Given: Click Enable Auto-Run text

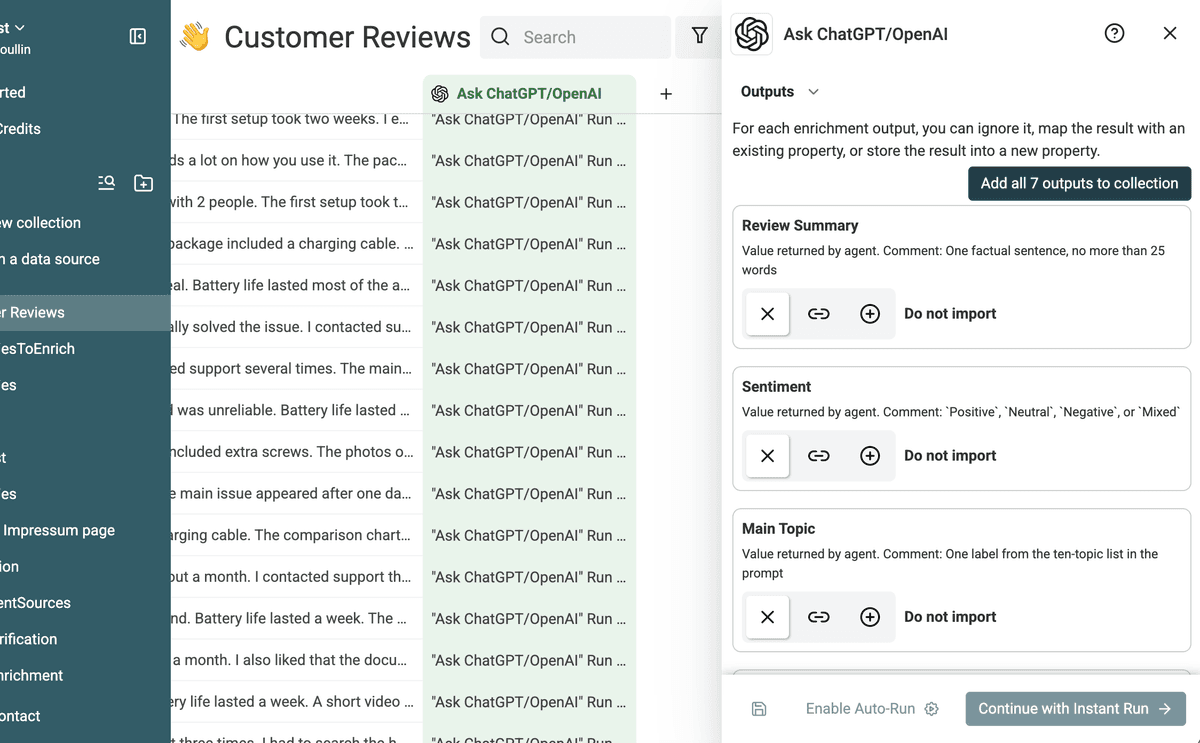Looking at the screenshot, I should [x=860, y=709].
